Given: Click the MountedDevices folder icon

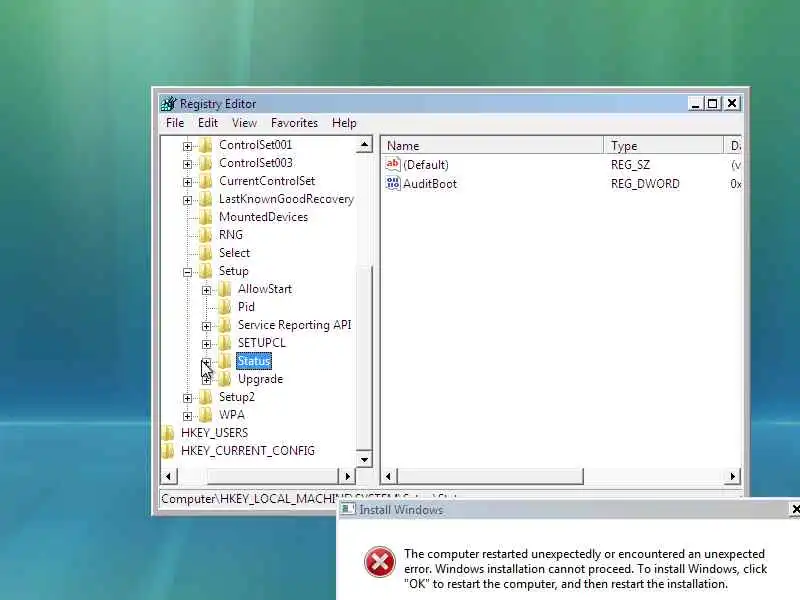Looking at the screenshot, I should tap(206, 217).
